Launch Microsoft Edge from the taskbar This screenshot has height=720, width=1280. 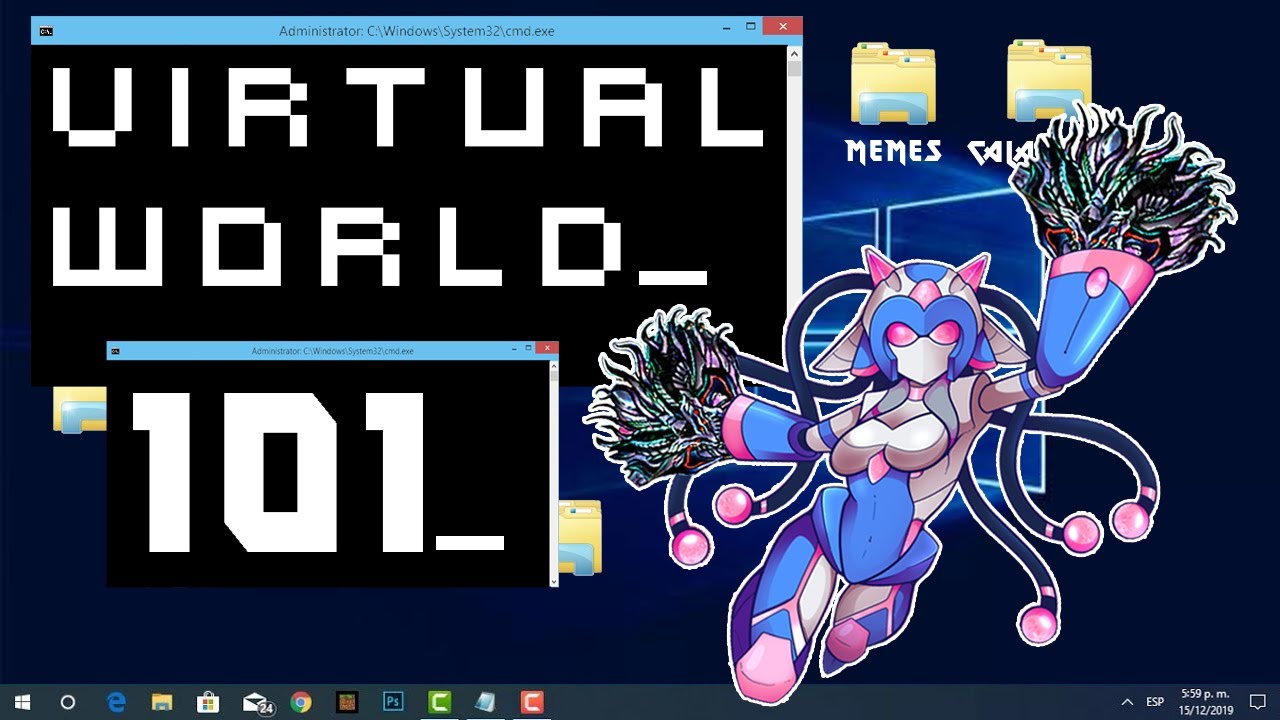coord(116,702)
